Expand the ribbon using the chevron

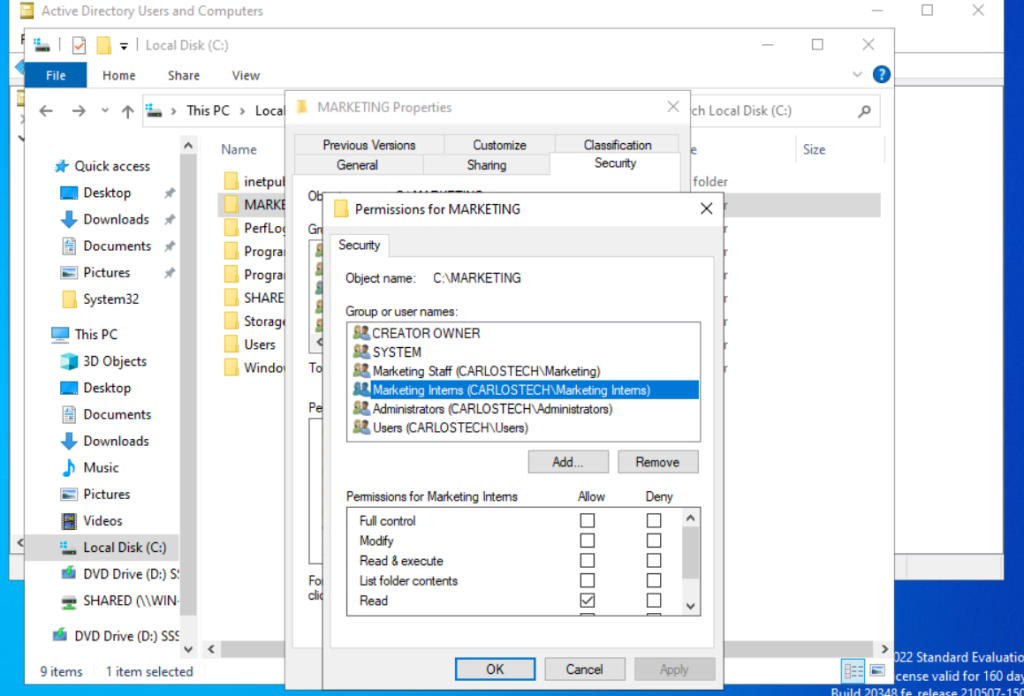(x=857, y=75)
